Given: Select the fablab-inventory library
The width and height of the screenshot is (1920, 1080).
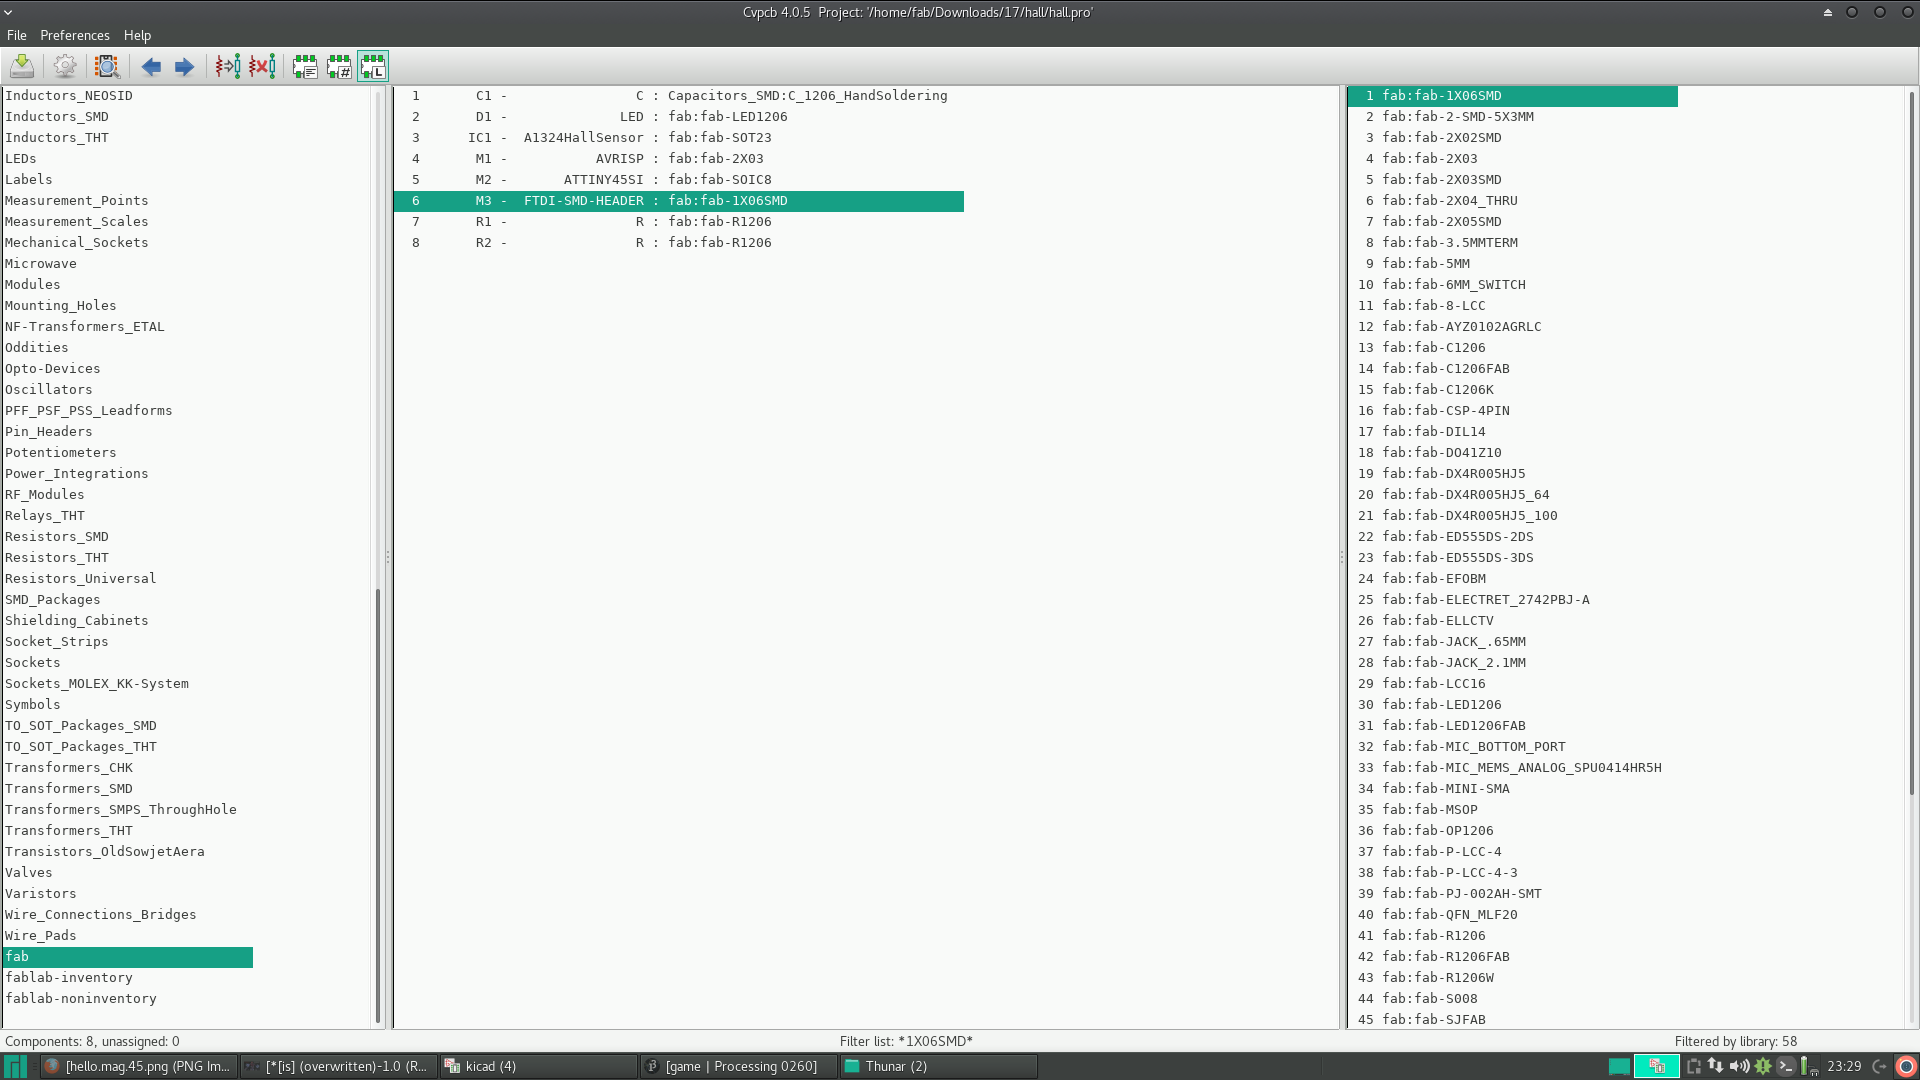Looking at the screenshot, I should point(69,978).
